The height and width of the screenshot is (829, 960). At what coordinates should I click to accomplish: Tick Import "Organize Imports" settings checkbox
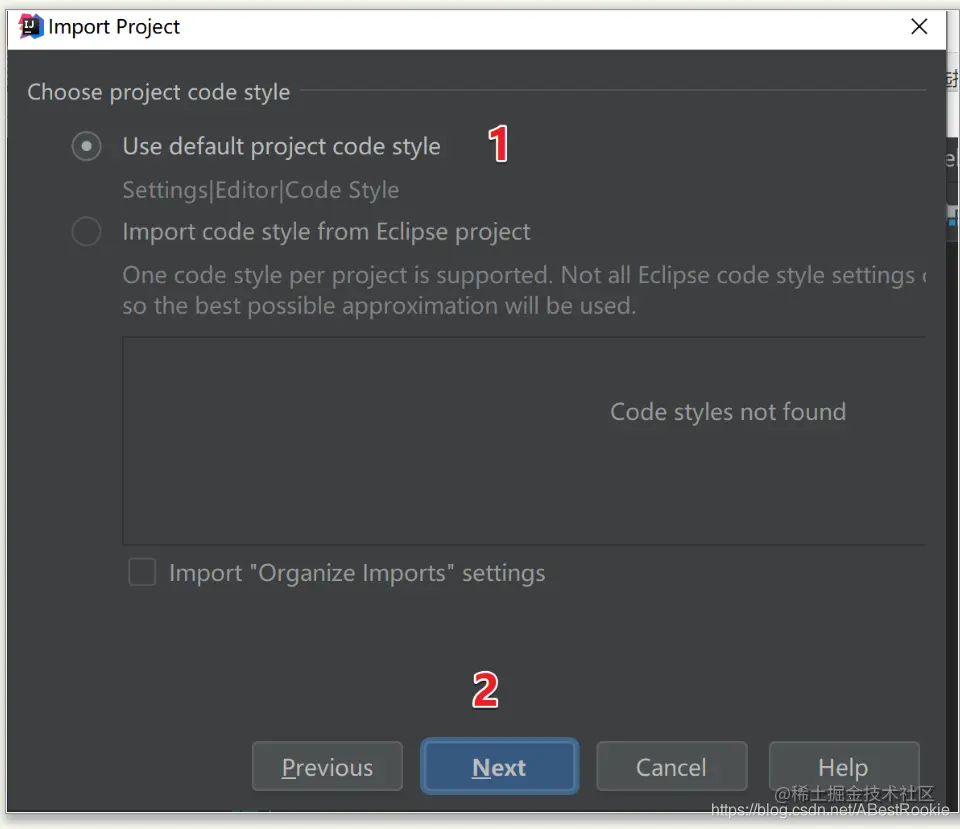[x=142, y=572]
